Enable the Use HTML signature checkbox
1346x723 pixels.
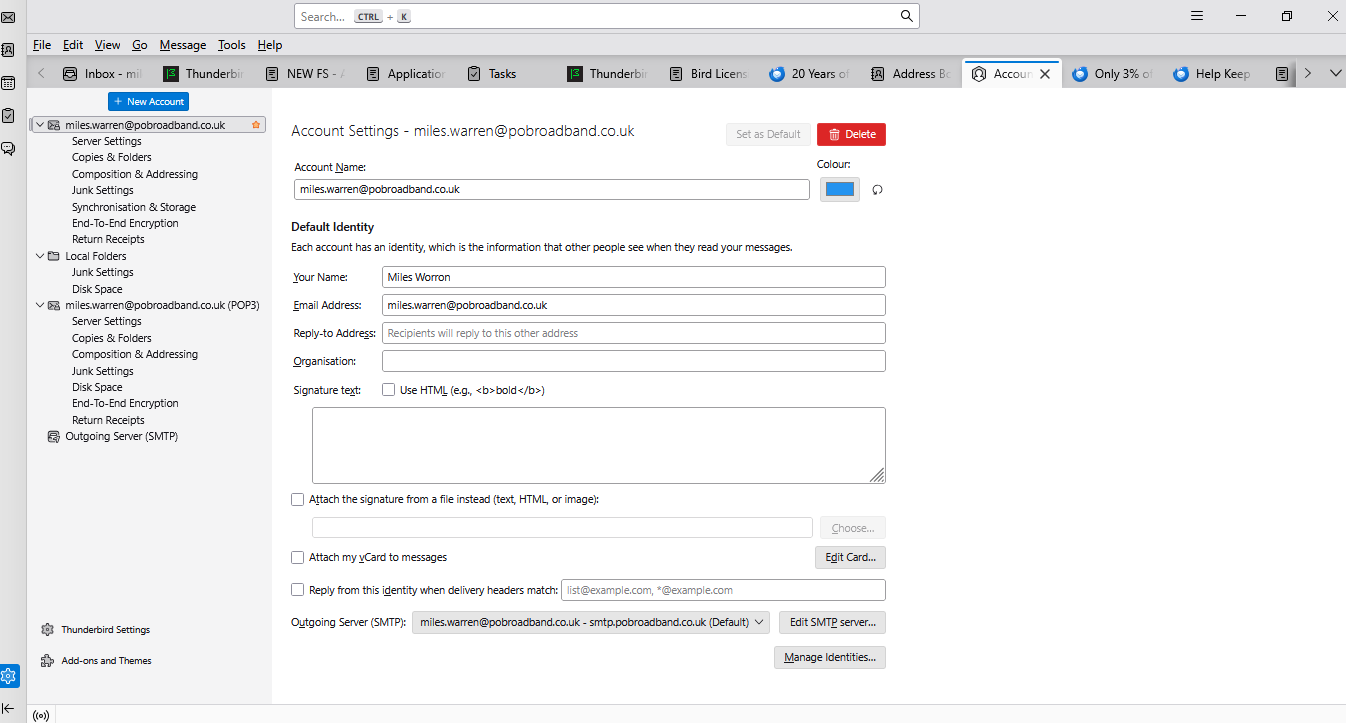[388, 390]
